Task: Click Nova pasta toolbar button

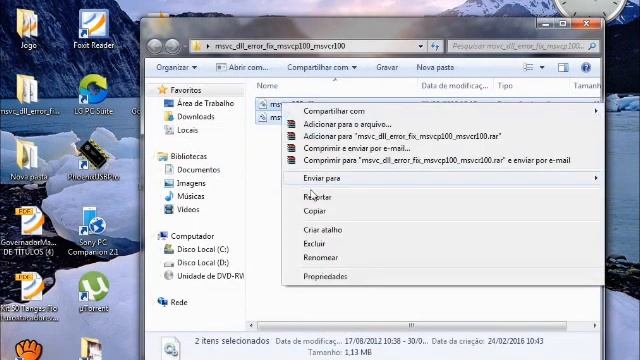Action: click(x=435, y=67)
